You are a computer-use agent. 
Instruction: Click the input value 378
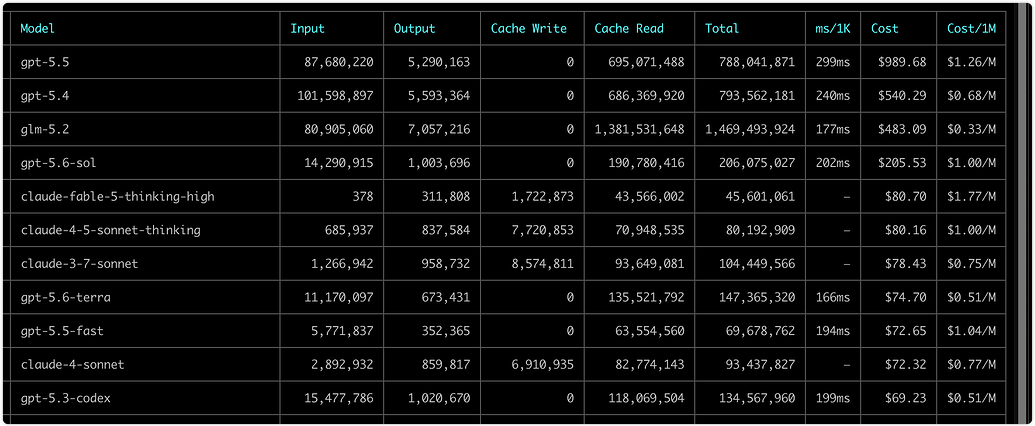(x=363, y=196)
